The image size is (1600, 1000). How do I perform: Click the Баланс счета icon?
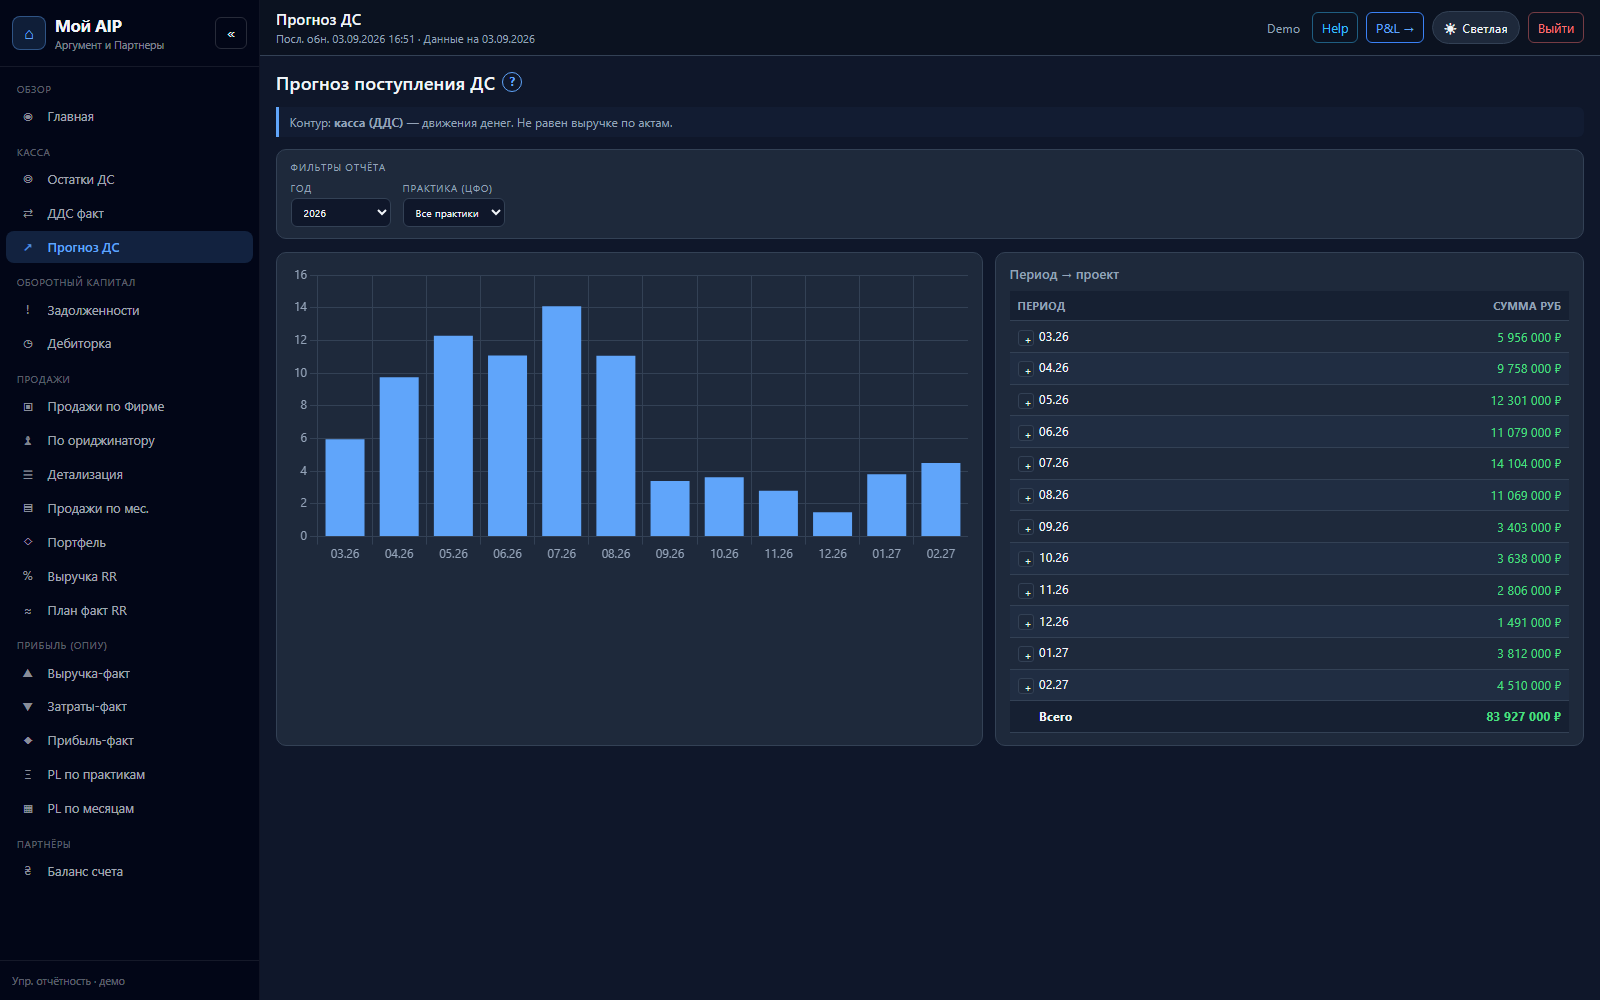pos(28,872)
